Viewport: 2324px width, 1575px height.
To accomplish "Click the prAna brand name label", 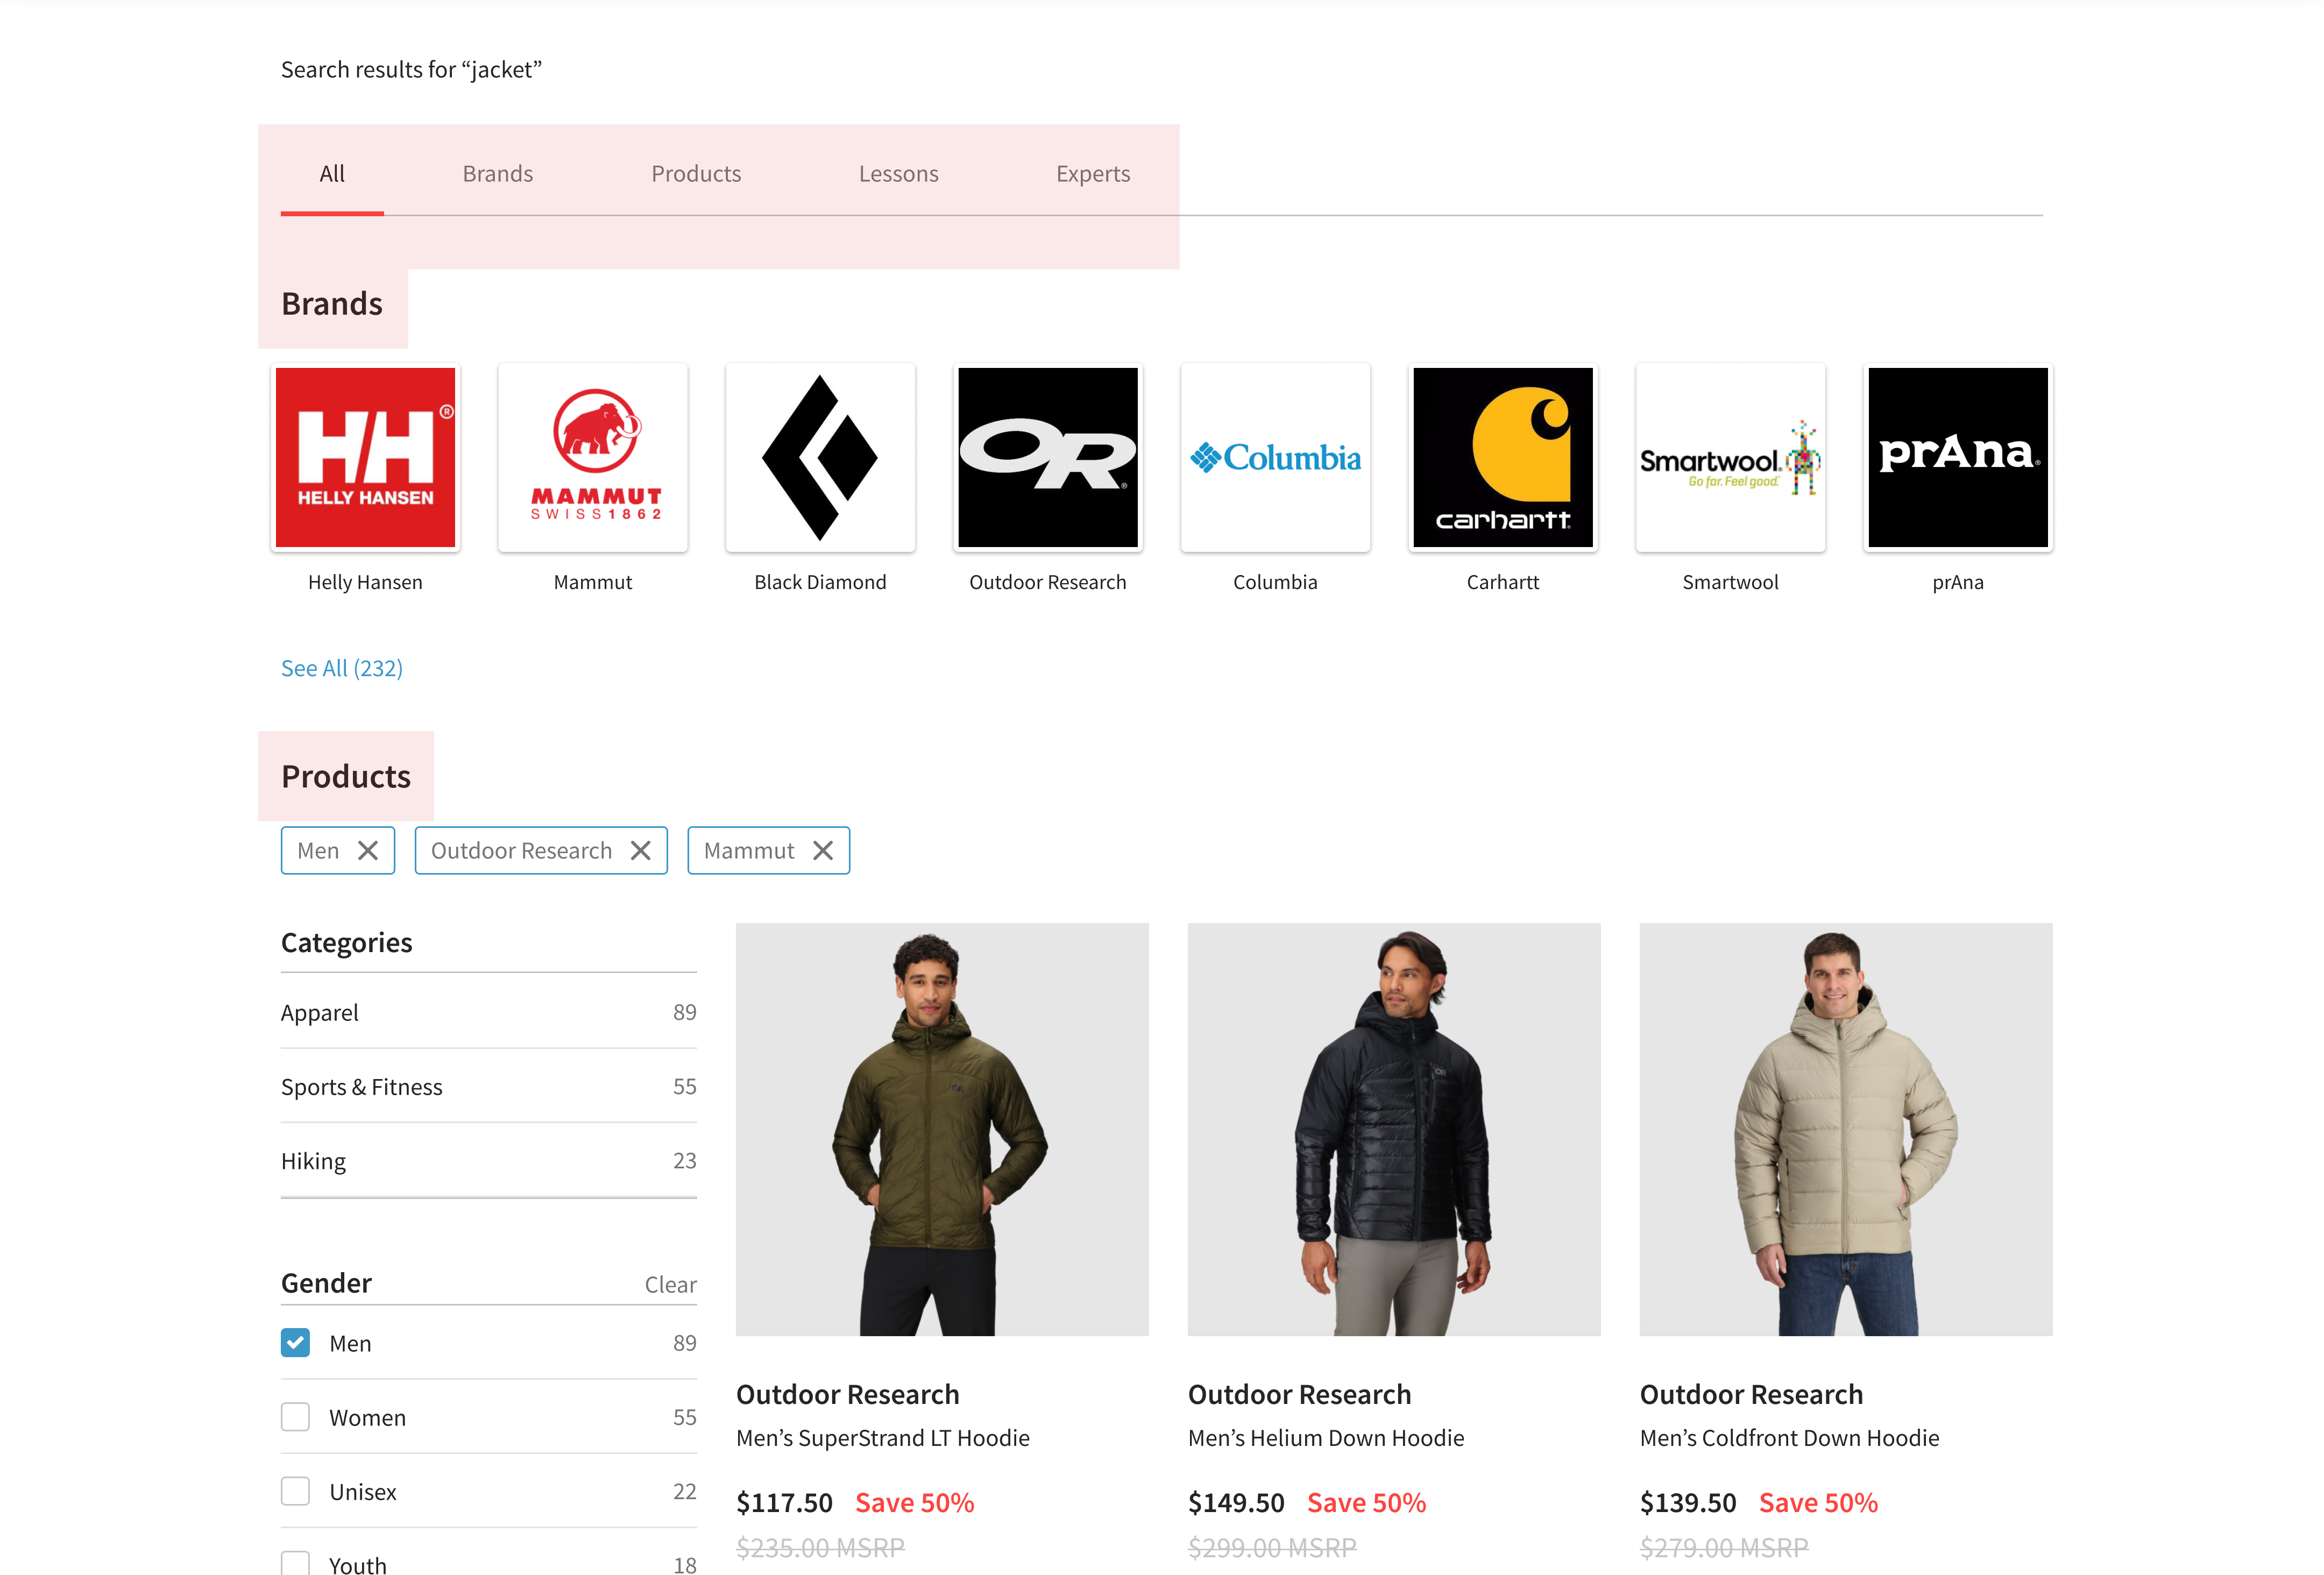I will 1958,582.
